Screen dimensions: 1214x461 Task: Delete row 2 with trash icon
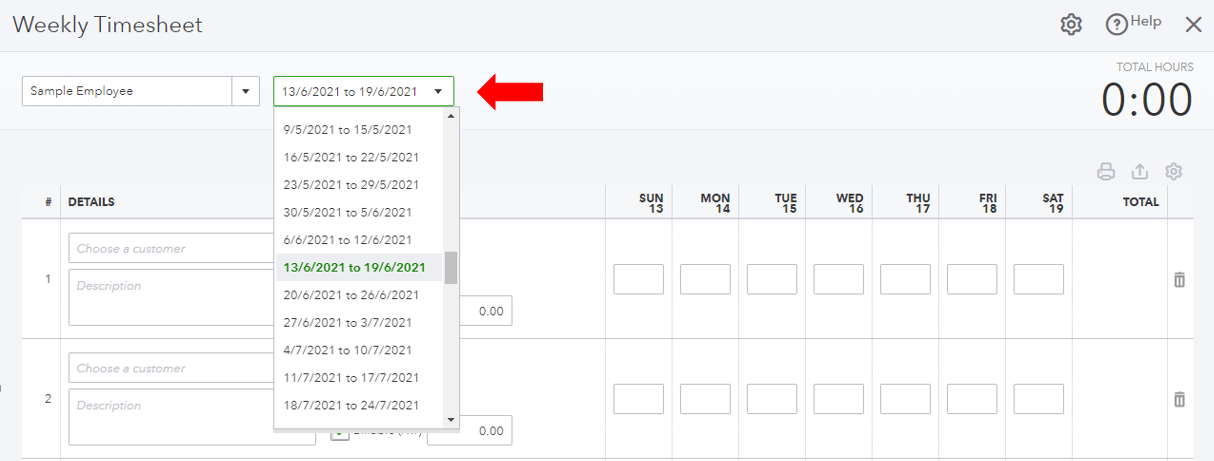point(1179,399)
